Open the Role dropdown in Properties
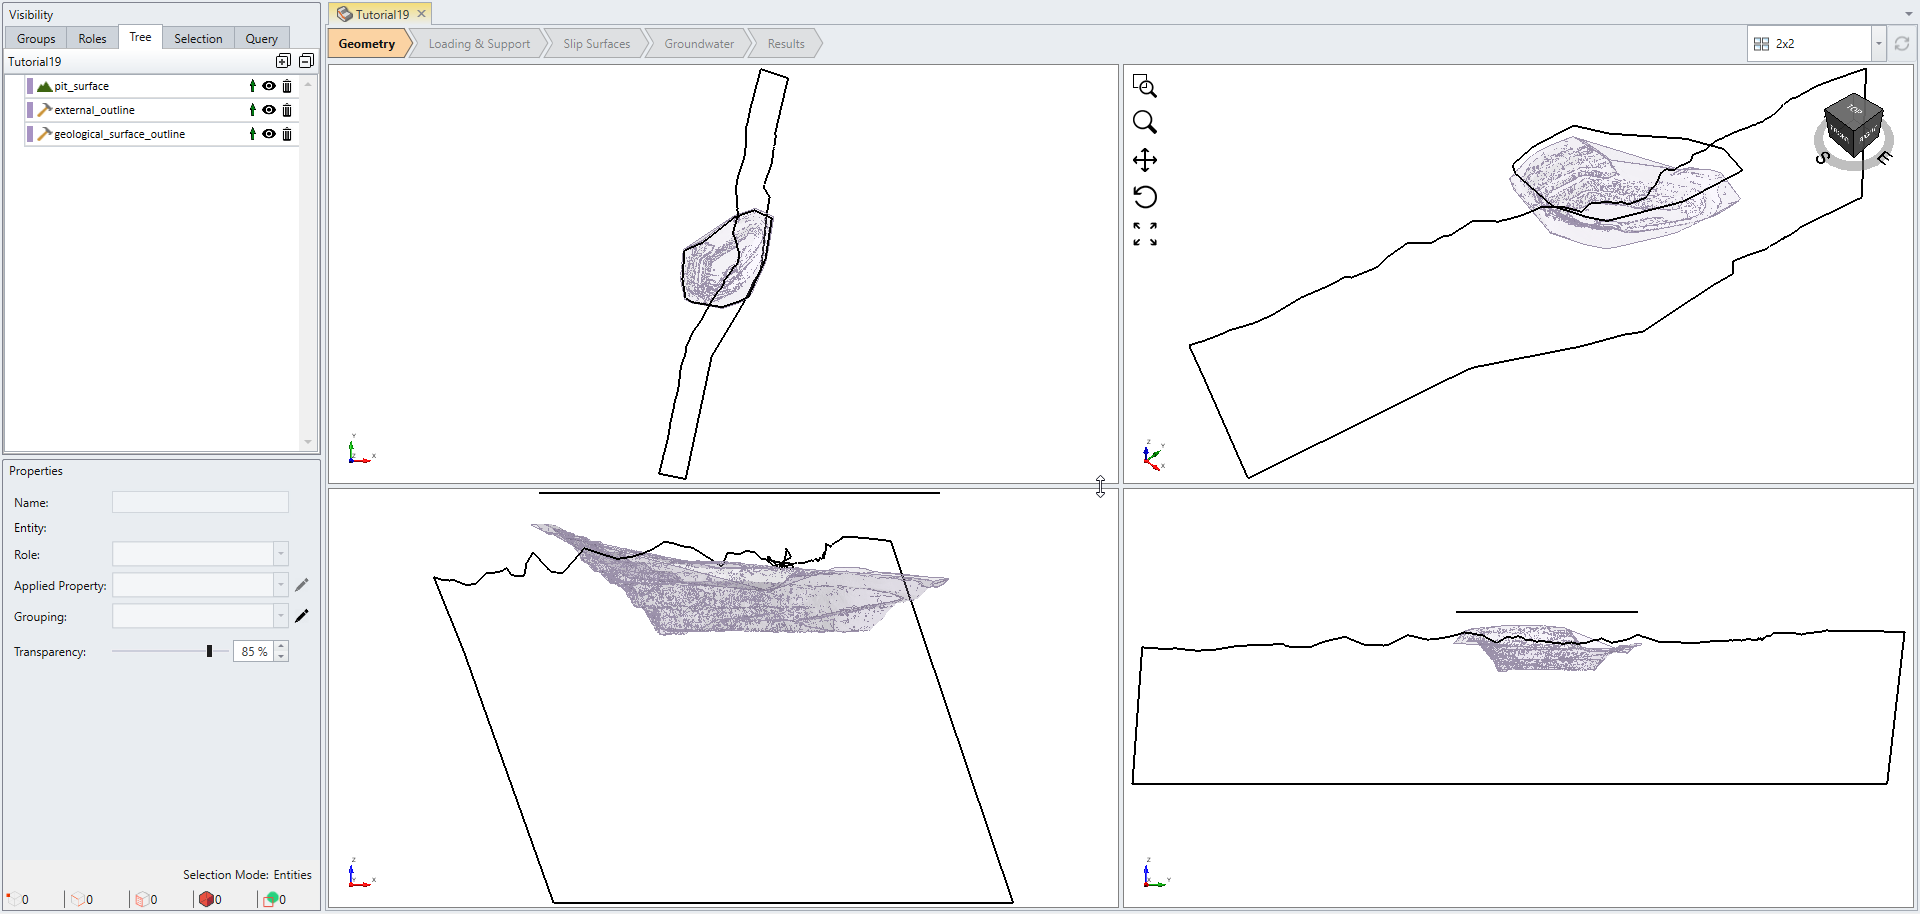1921x914 pixels. tap(281, 554)
